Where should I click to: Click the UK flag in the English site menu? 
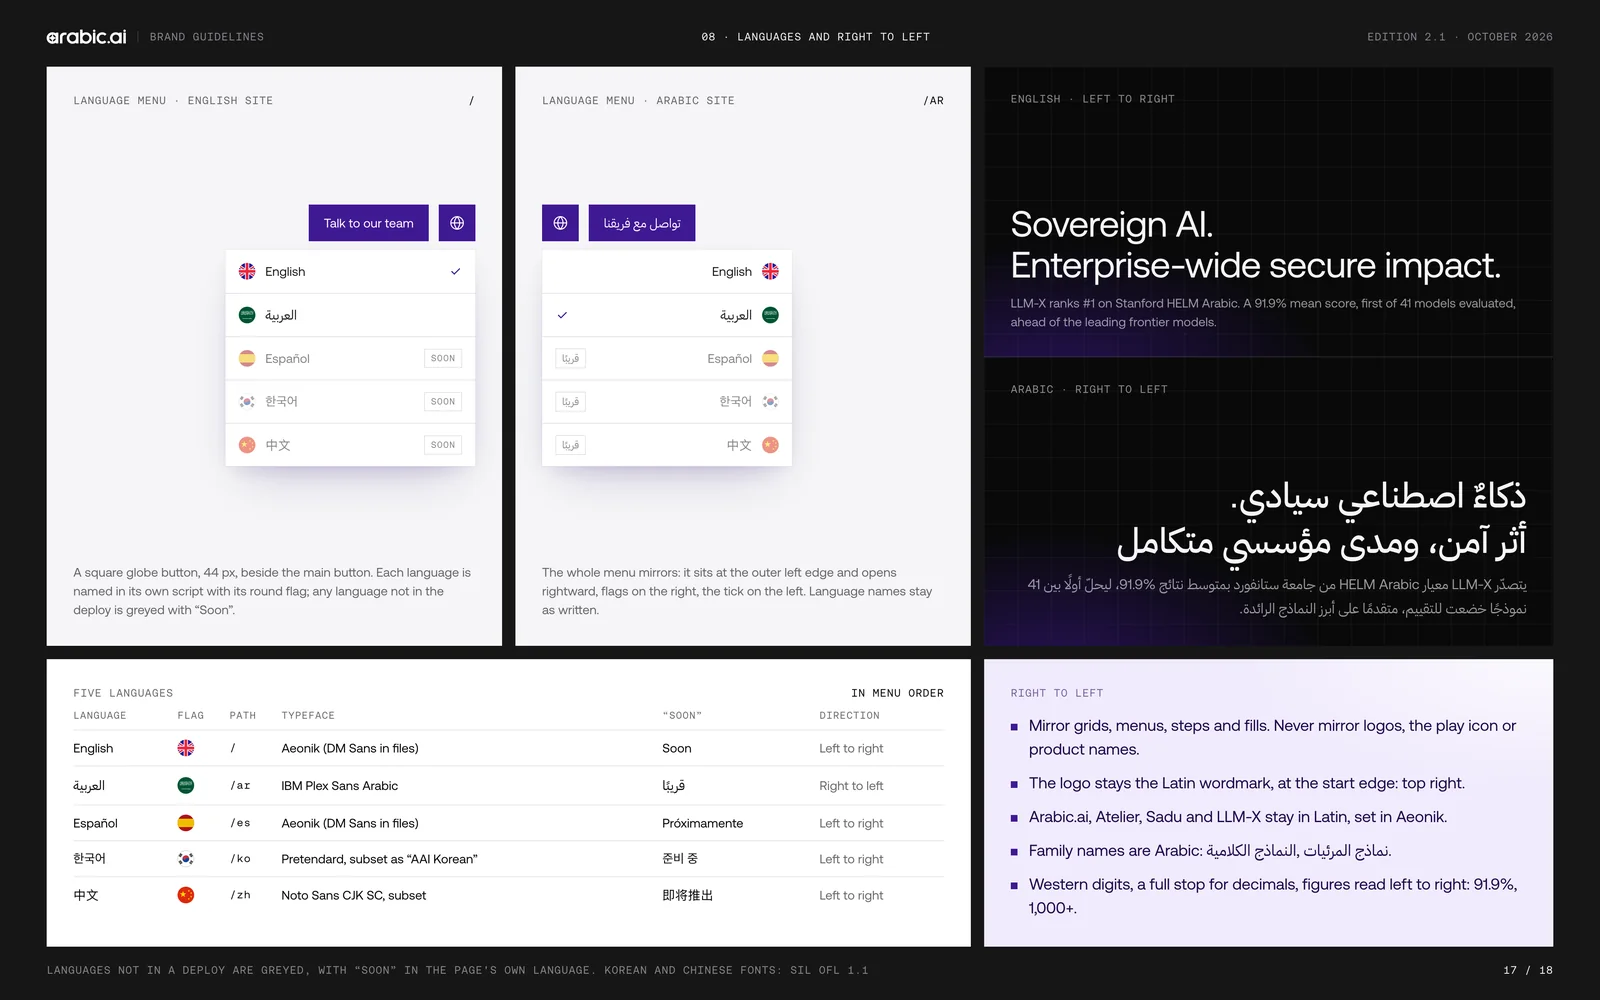pos(247,271)
